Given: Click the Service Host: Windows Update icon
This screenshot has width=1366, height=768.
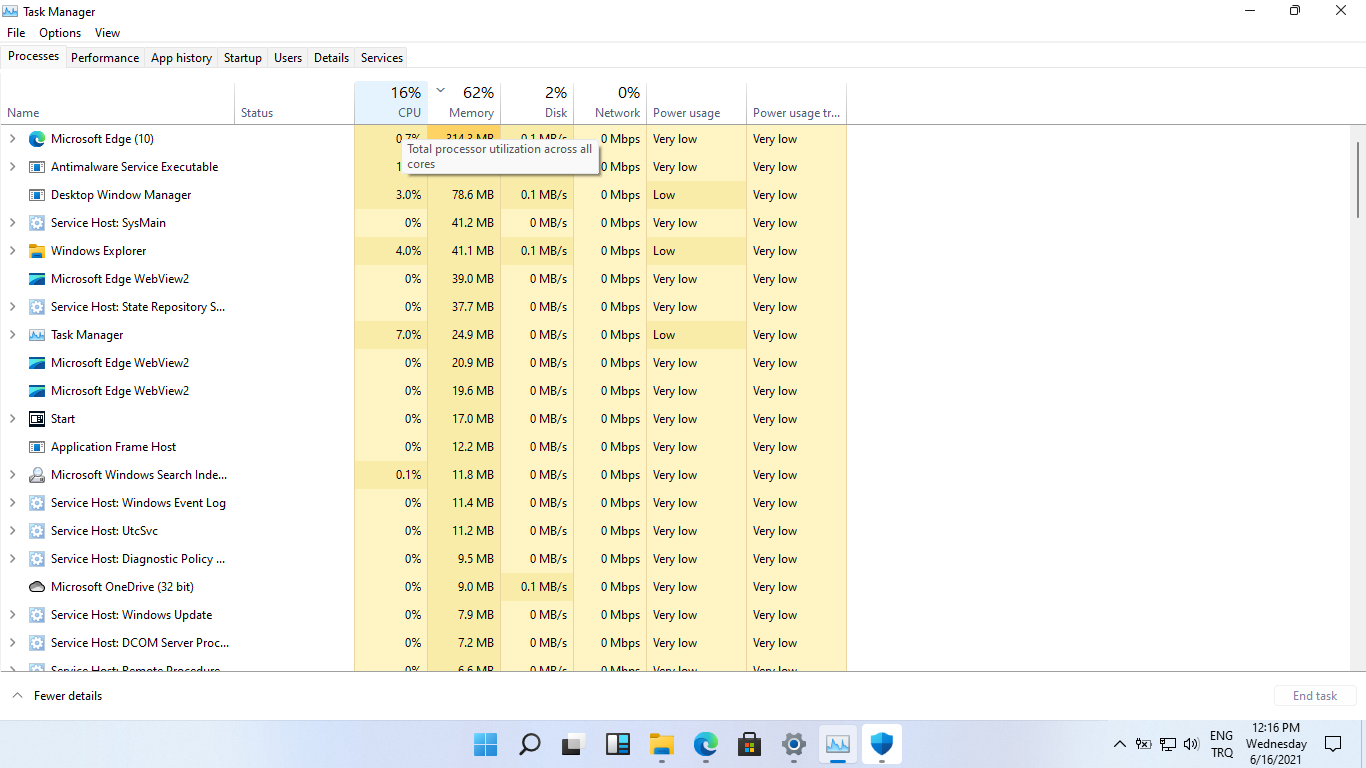Looking at the screenshot, I should pyautogui.click(x=37, y=615).
